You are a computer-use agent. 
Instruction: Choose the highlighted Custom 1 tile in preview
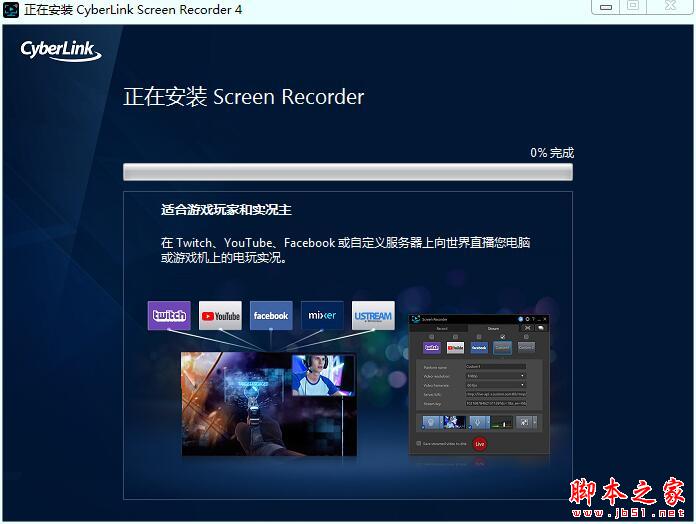(502, 347)
